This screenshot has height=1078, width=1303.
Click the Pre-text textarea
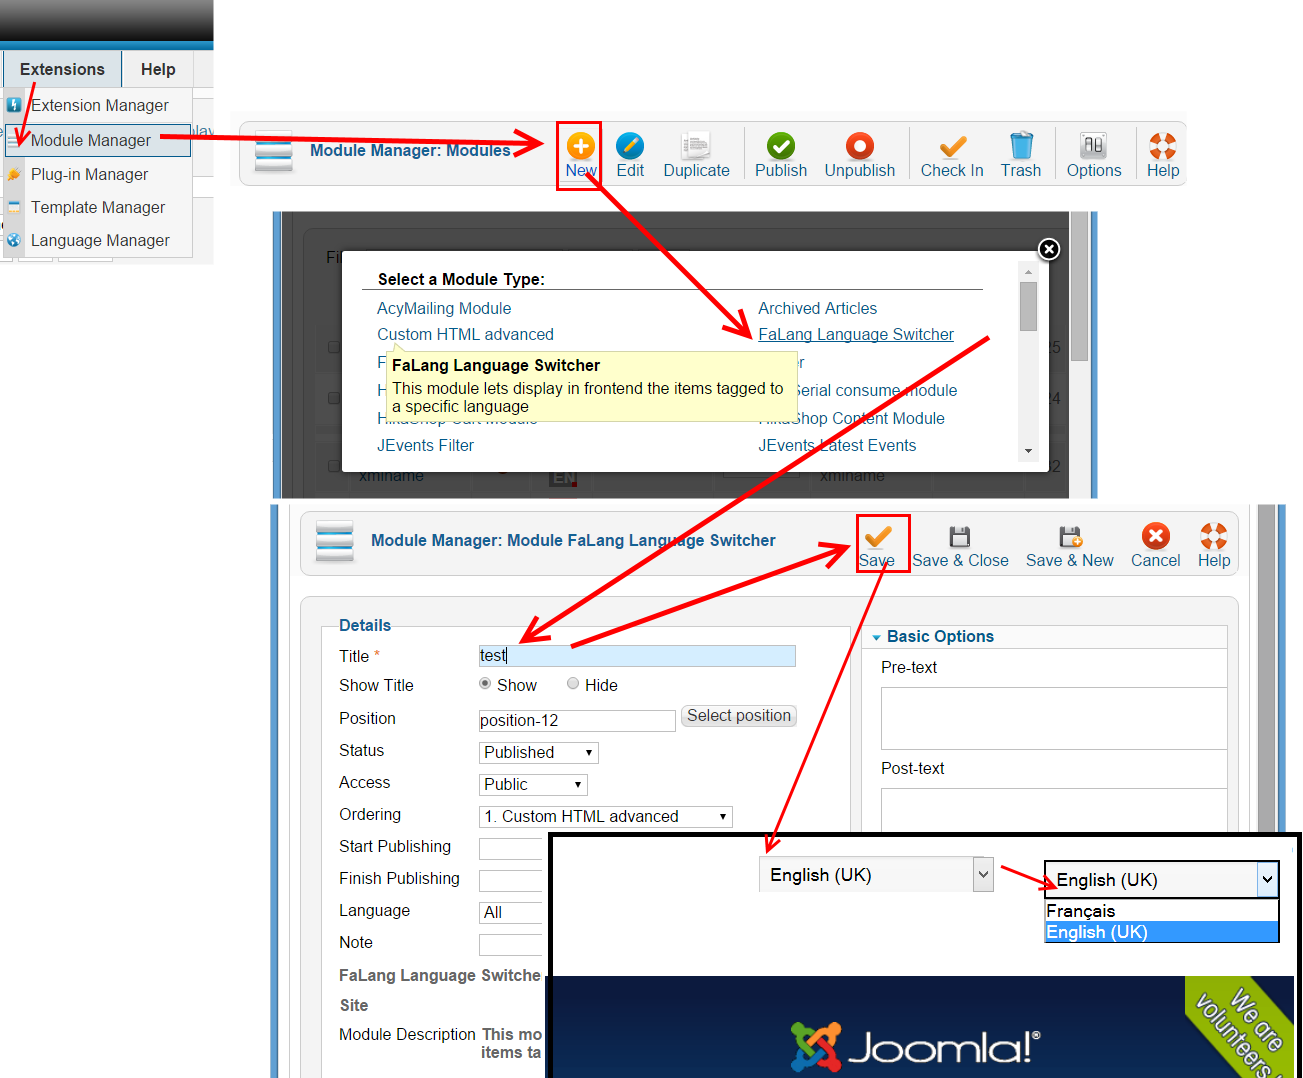(x=1054, y=718)
